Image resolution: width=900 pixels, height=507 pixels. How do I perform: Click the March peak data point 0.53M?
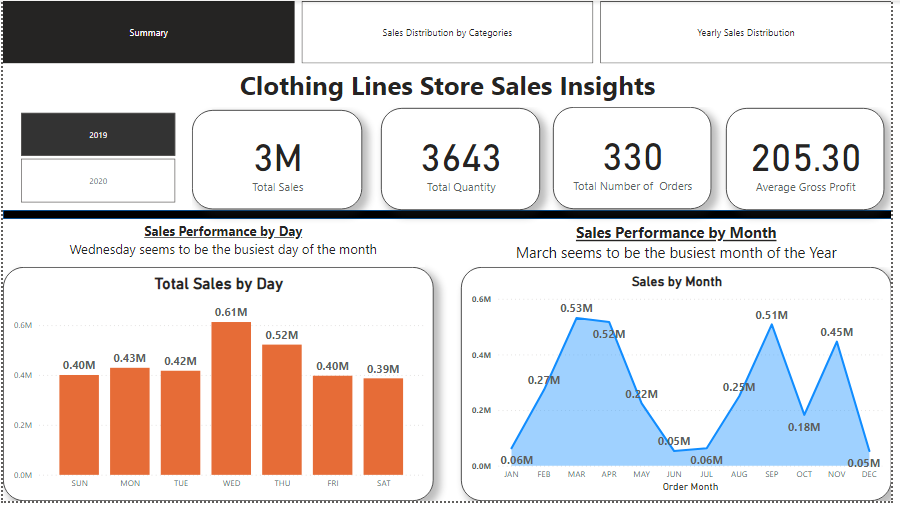point(576,318)
